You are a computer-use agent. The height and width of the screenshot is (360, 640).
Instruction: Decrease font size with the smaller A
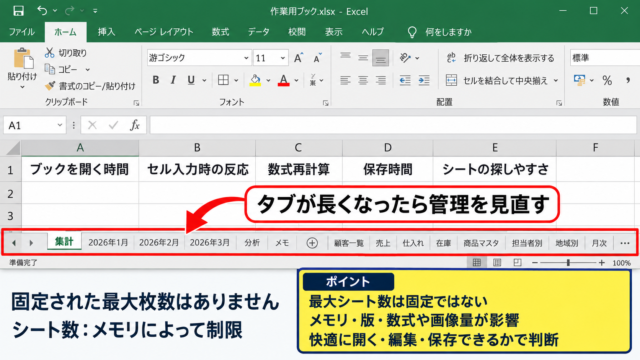coord(317,58)
